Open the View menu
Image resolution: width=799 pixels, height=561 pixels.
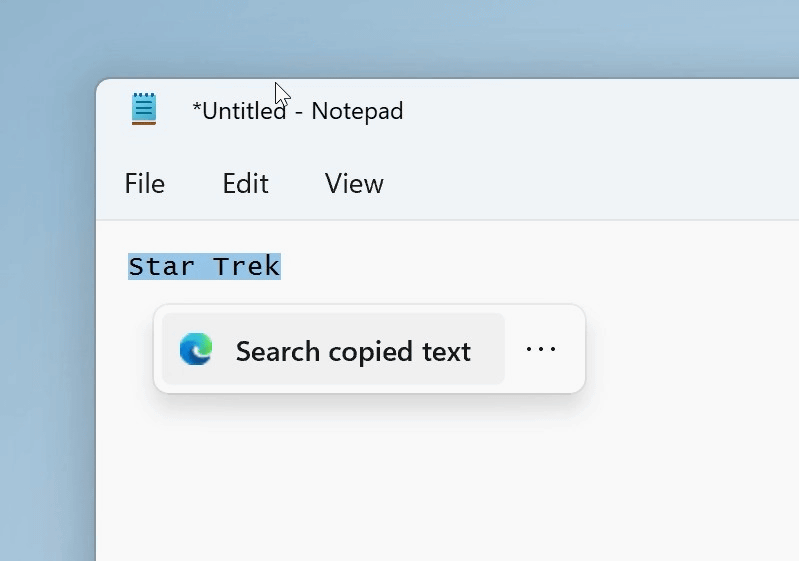point(354,184)
